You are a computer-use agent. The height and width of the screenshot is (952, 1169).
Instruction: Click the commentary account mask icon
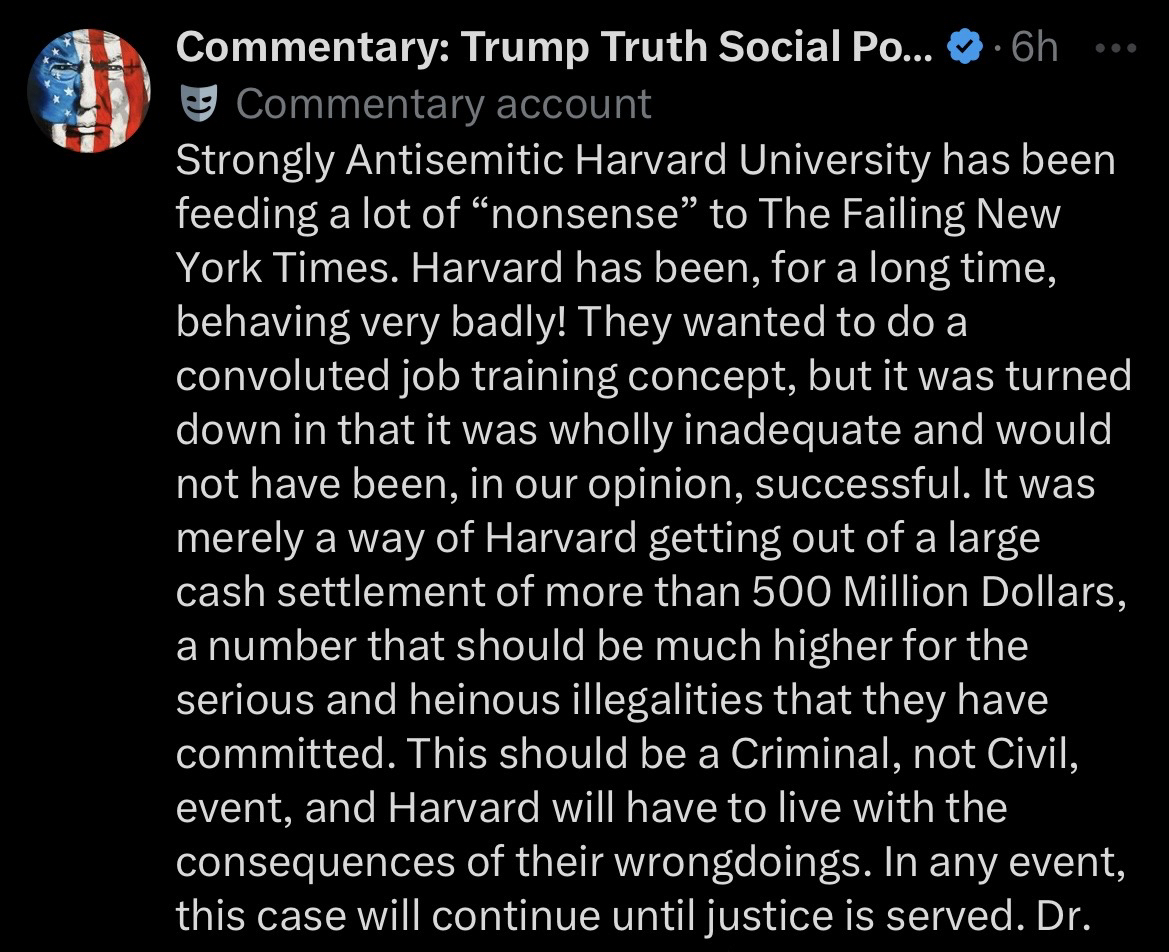coord(198,104)
